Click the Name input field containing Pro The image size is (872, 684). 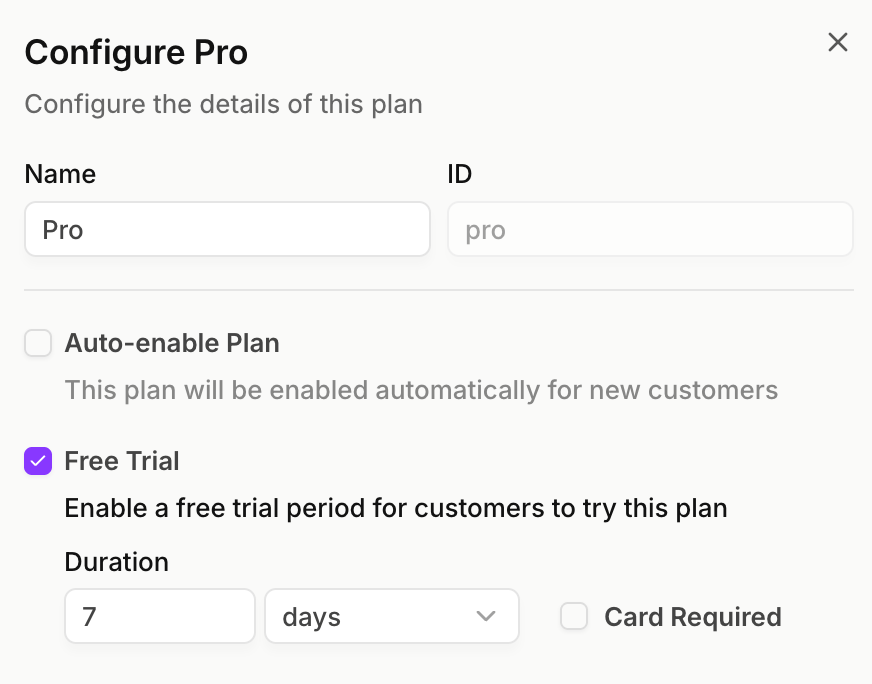click(x=227, y=229)
